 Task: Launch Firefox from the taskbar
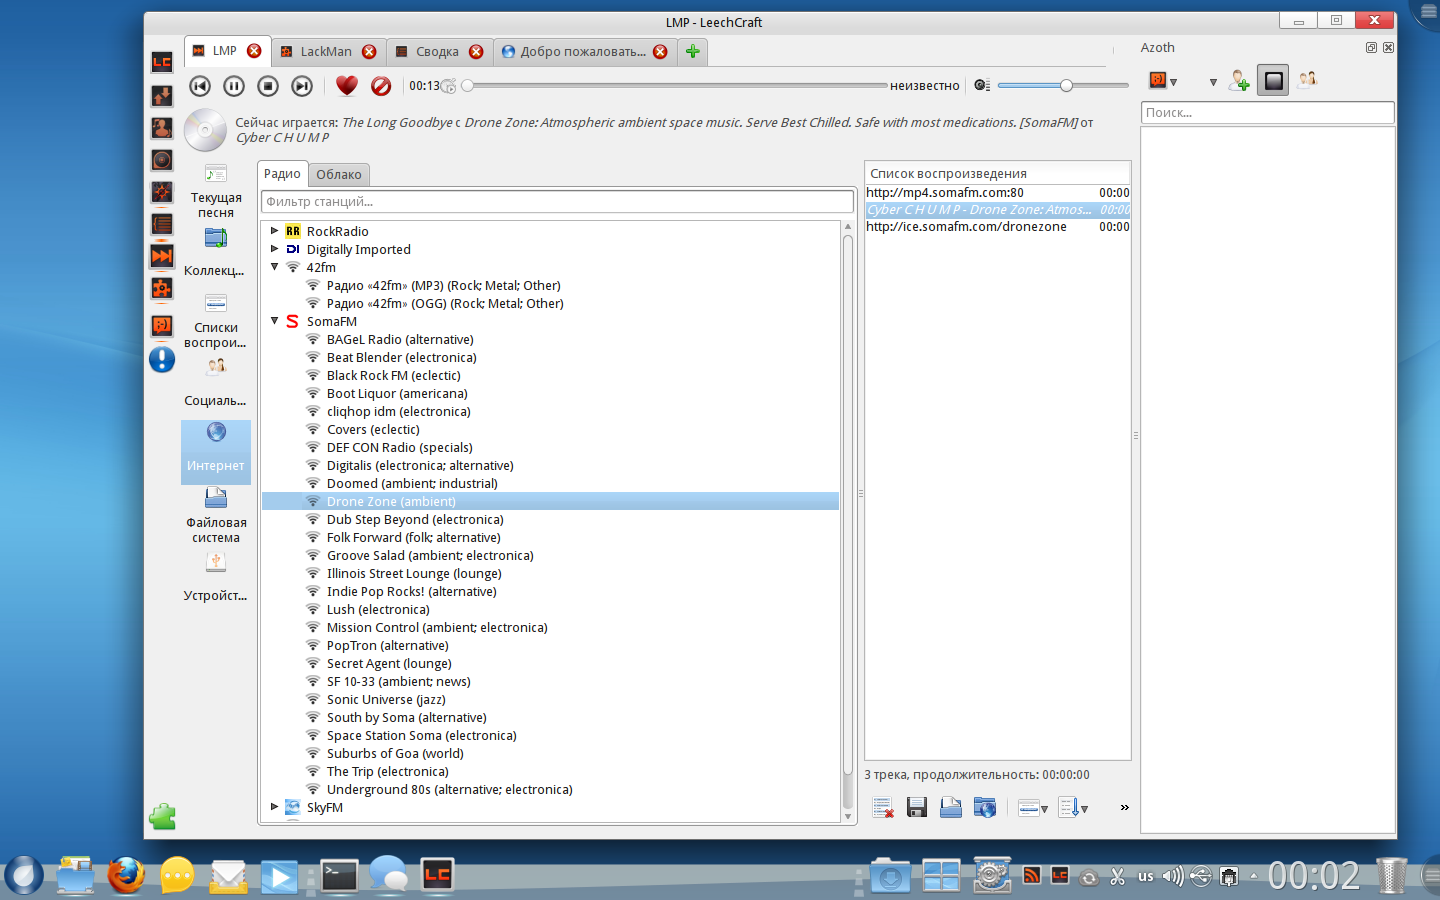click(x=126, y=875)
